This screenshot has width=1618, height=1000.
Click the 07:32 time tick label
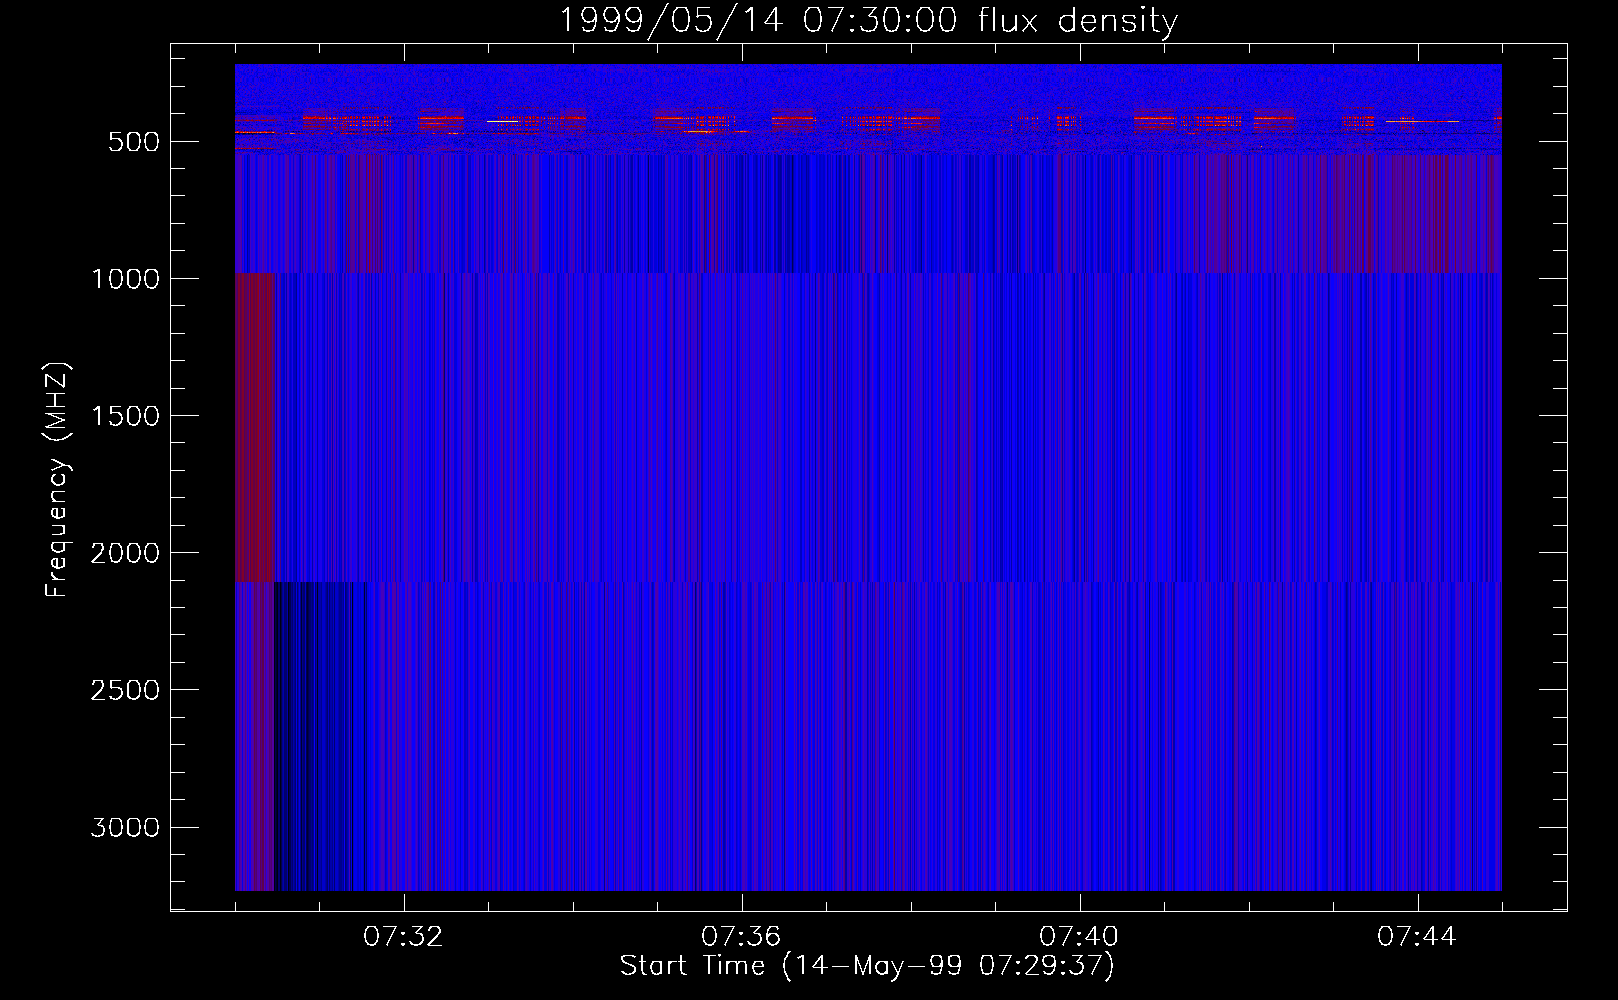(x=403, y=937)
